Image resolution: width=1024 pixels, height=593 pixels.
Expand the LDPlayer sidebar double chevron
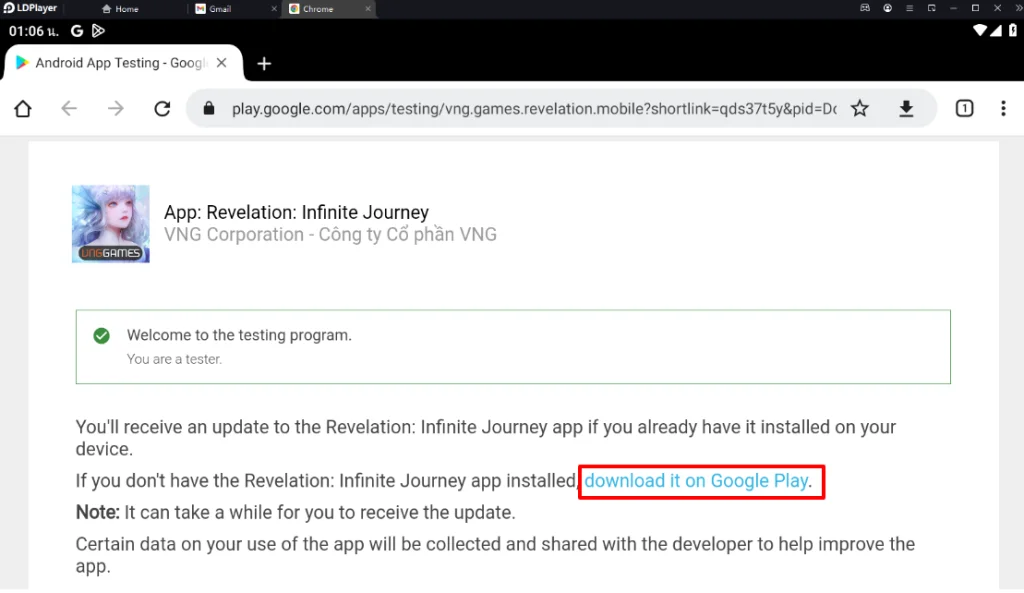click(1018, 8)
